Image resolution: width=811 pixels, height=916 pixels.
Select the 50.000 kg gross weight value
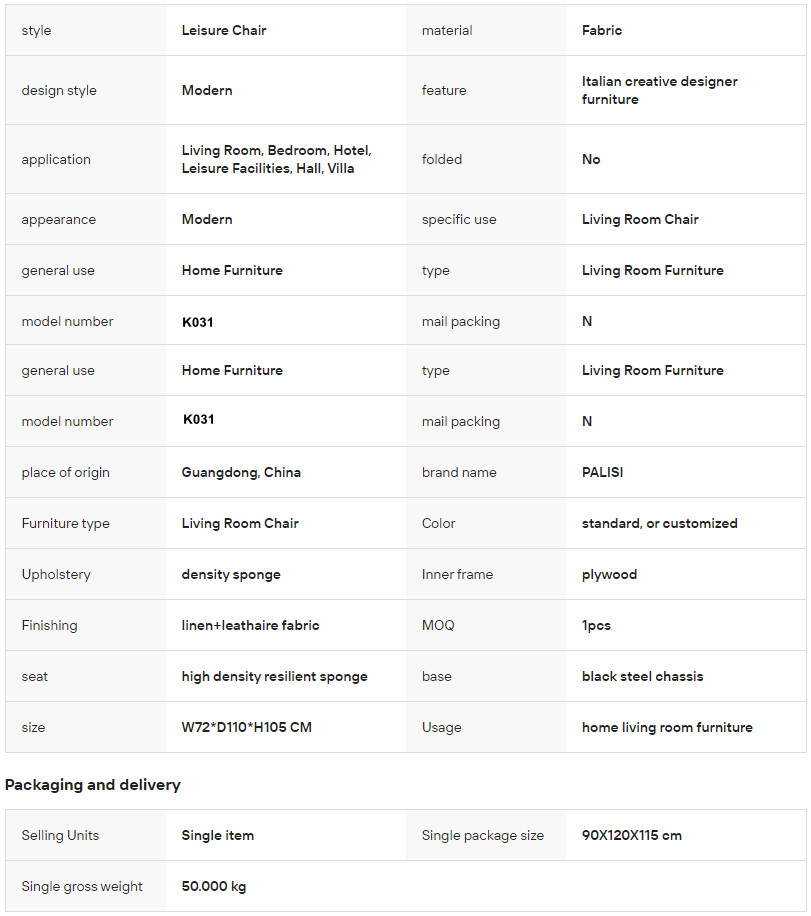click(213, 886)
